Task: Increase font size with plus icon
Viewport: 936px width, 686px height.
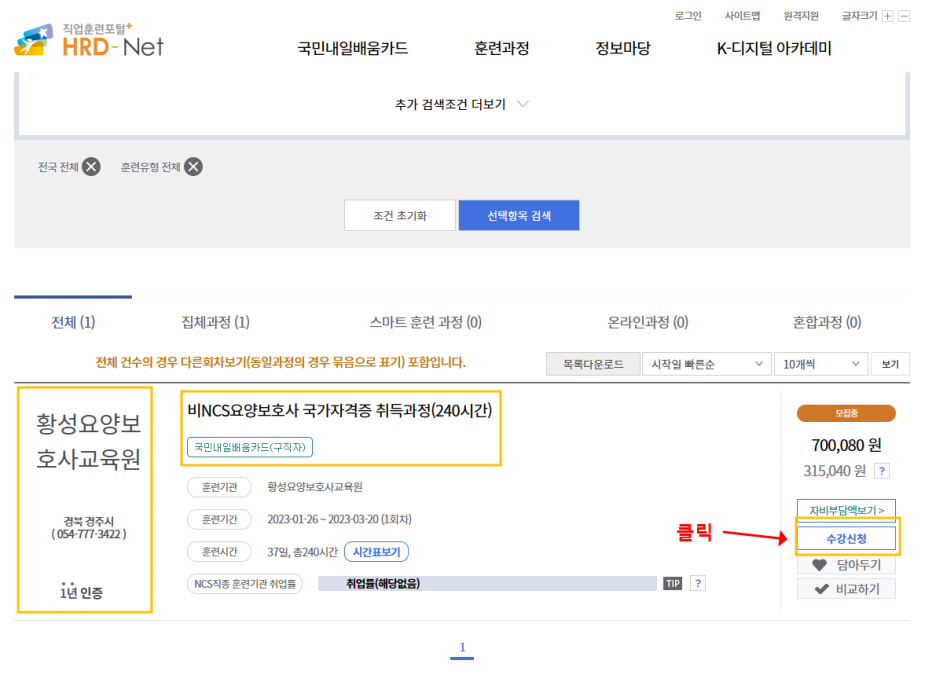Action: coord(888,16)
